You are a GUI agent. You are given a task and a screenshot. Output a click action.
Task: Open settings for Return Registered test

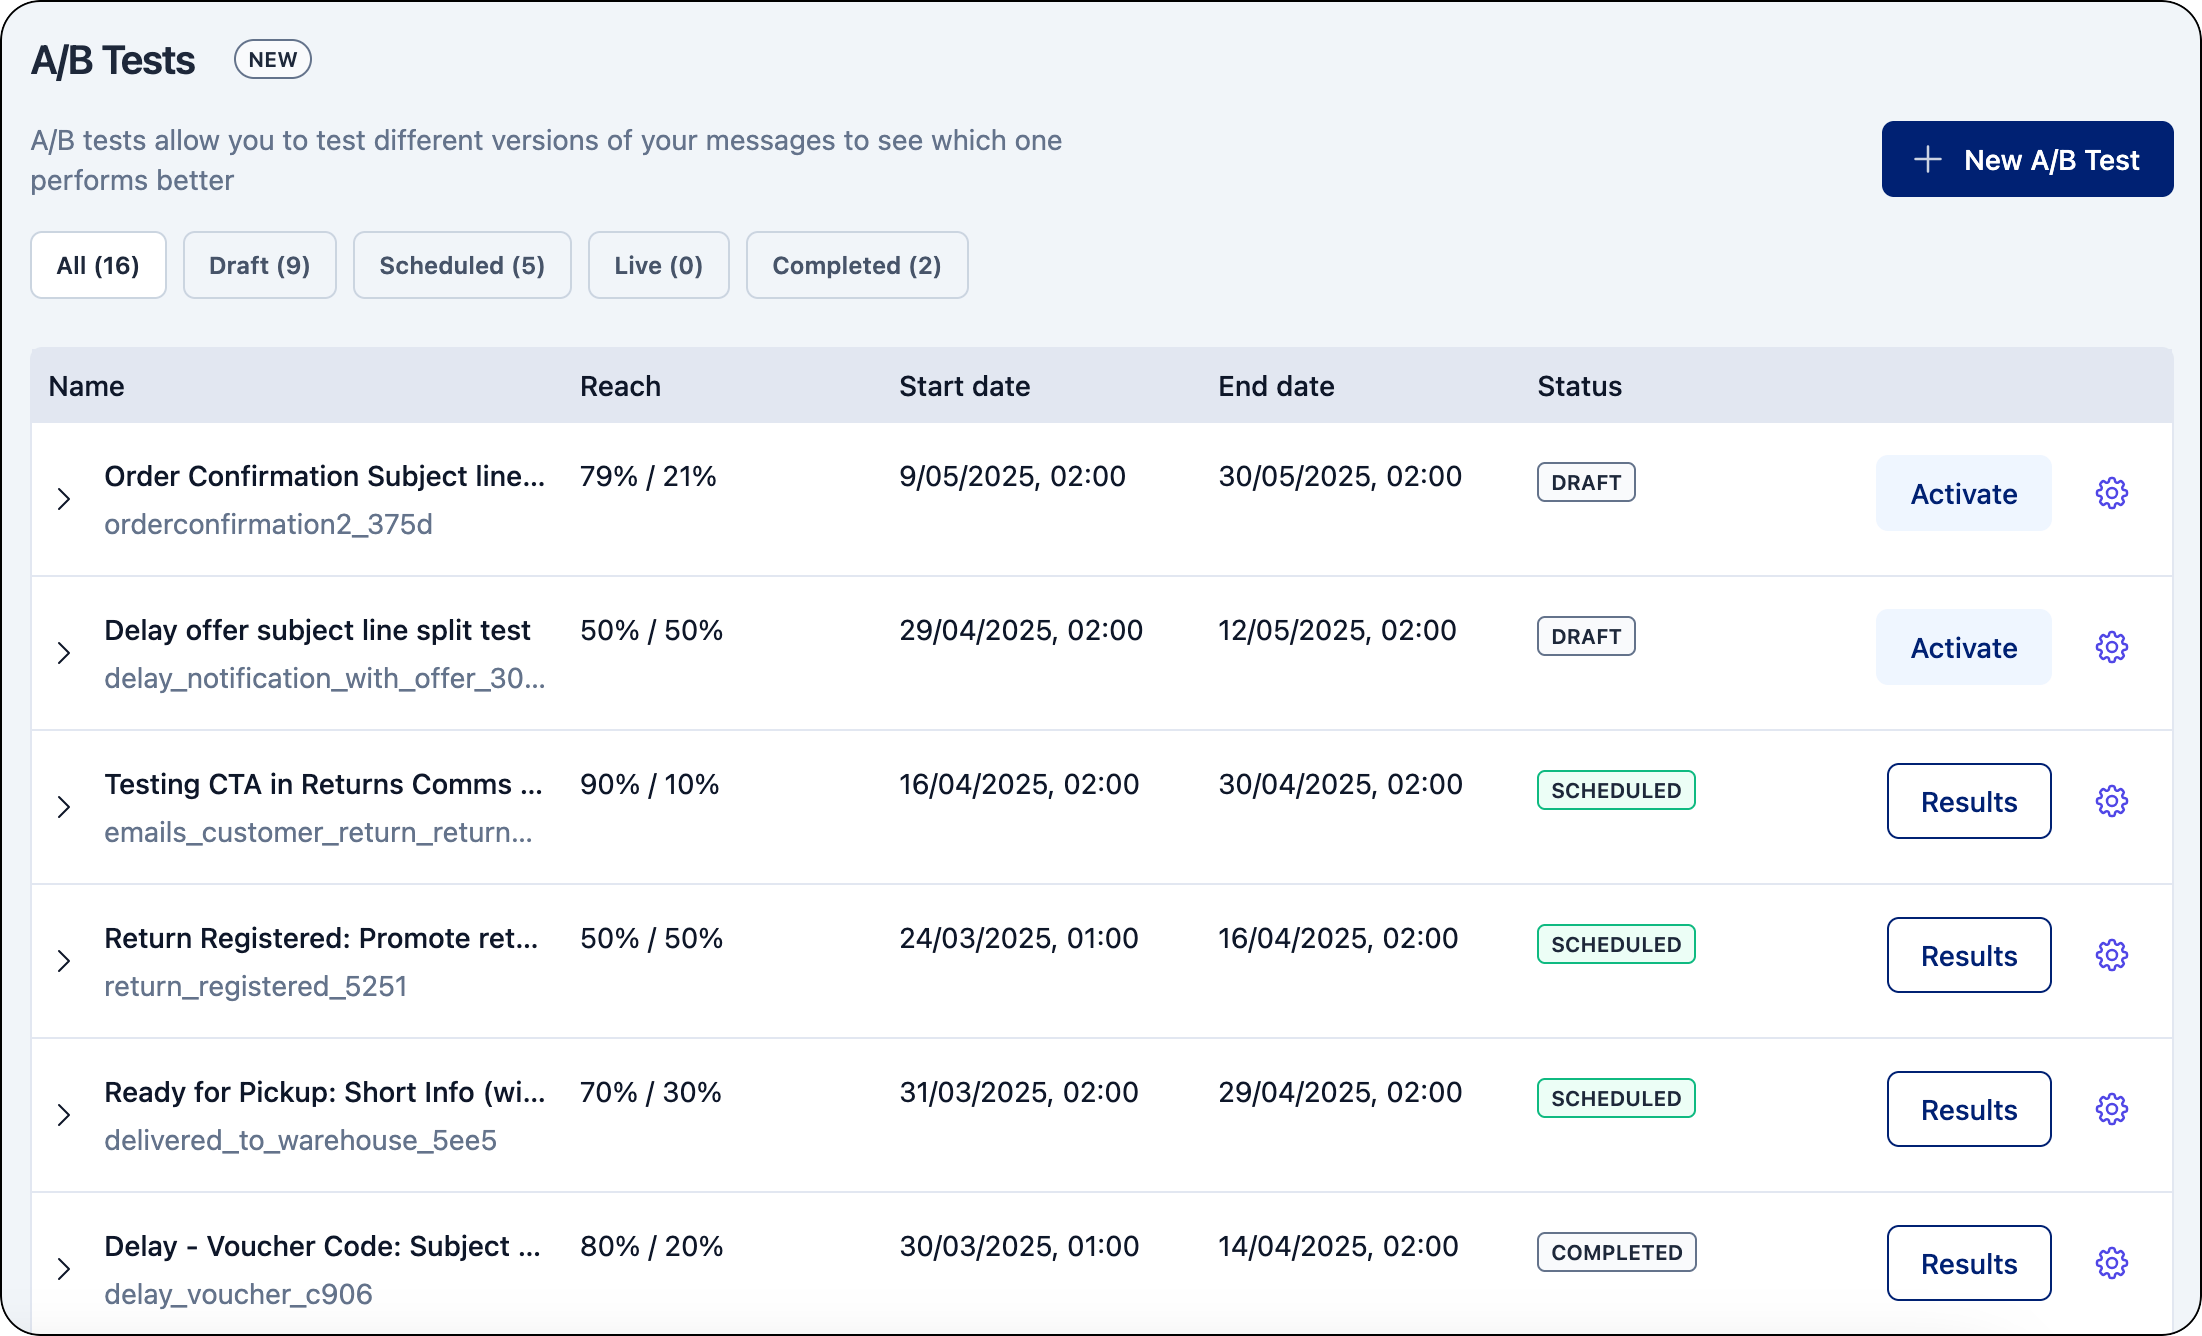(x=2112, y=955)
